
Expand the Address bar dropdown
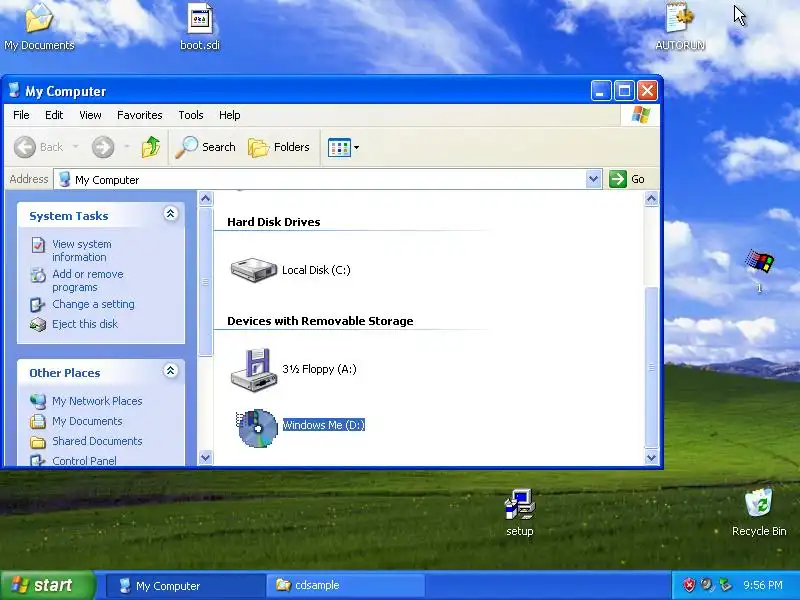click(593, 179)
